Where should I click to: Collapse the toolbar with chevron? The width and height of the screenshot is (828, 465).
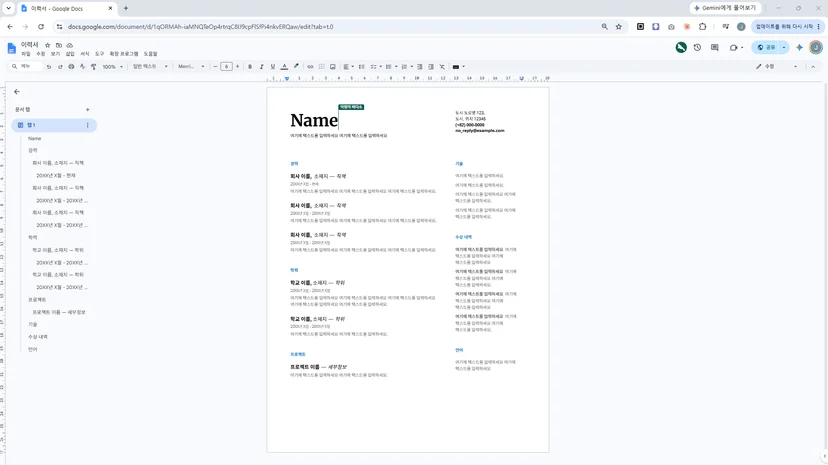click(x=813, y=67)
